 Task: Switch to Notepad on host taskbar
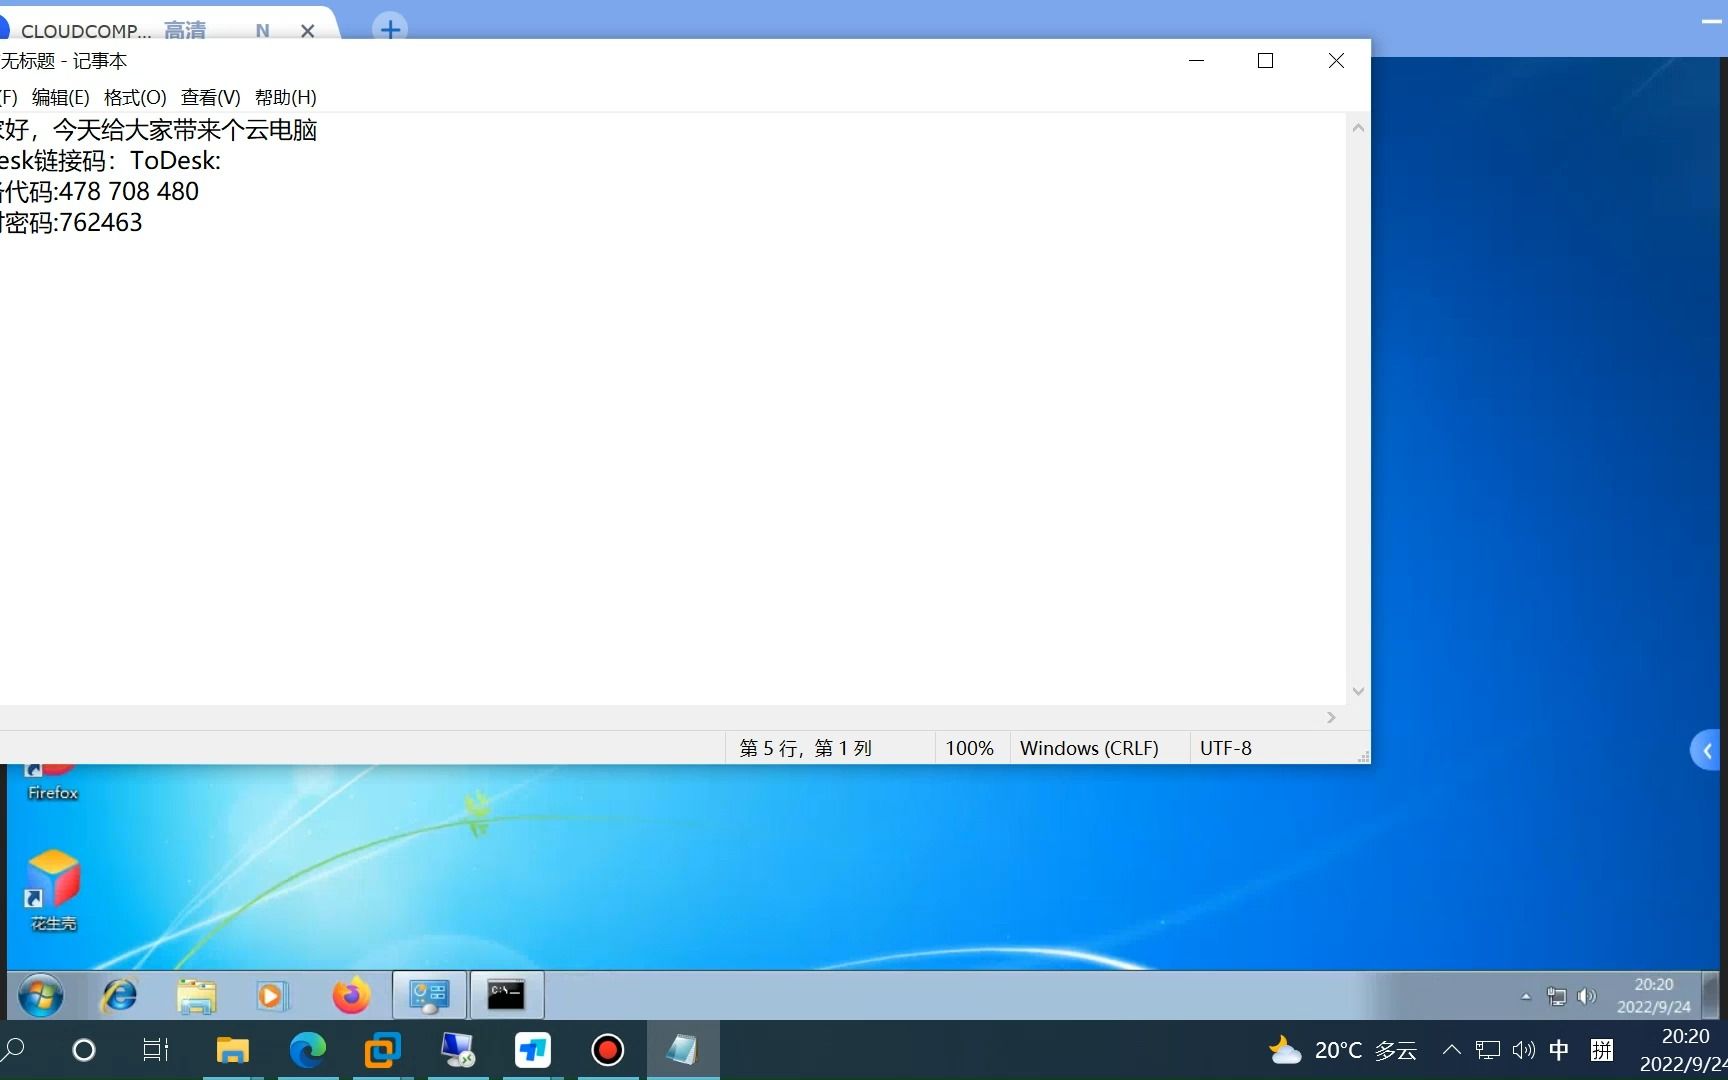[x=683, y=1050]
